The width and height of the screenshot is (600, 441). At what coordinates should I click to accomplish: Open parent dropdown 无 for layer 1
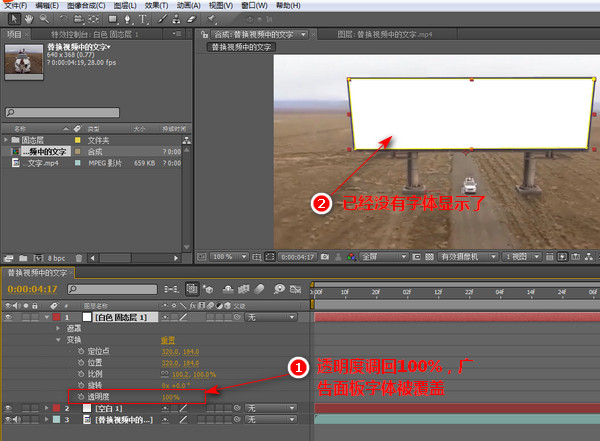click(271, 317)
